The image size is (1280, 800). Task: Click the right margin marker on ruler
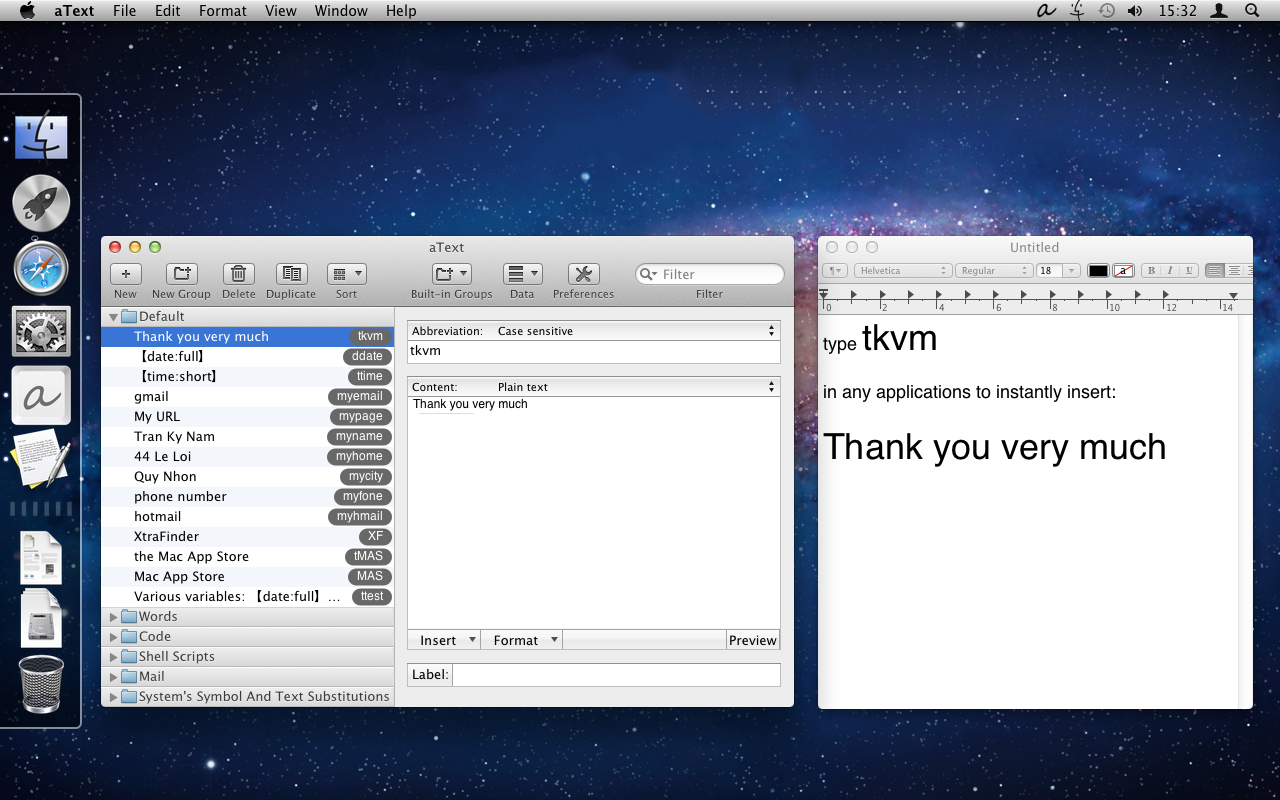point(1233,296)
